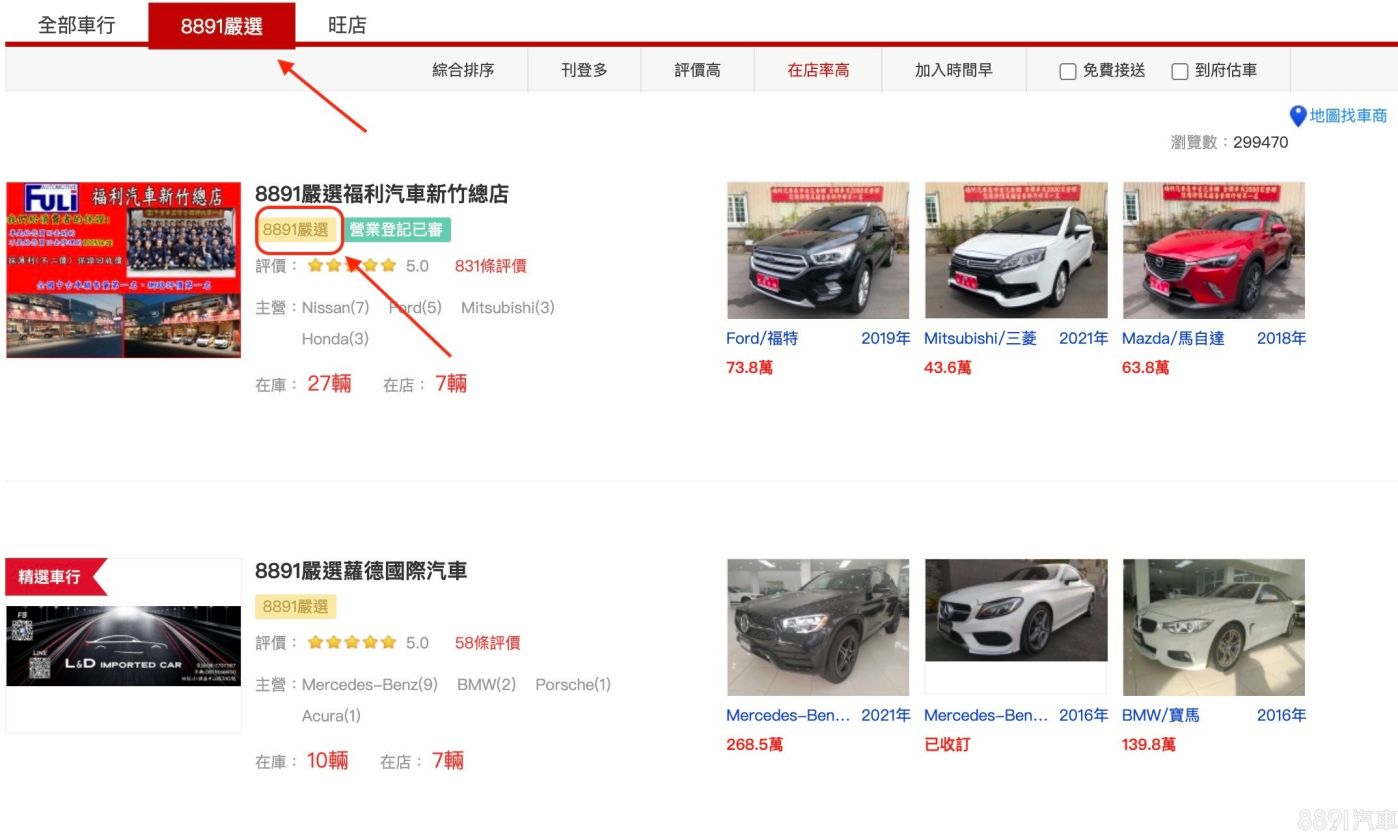Enable the 免費接送 checkbox
Image resolution: width=1398 pixels, height=832 pixels.
click(x=1068, y=71)
